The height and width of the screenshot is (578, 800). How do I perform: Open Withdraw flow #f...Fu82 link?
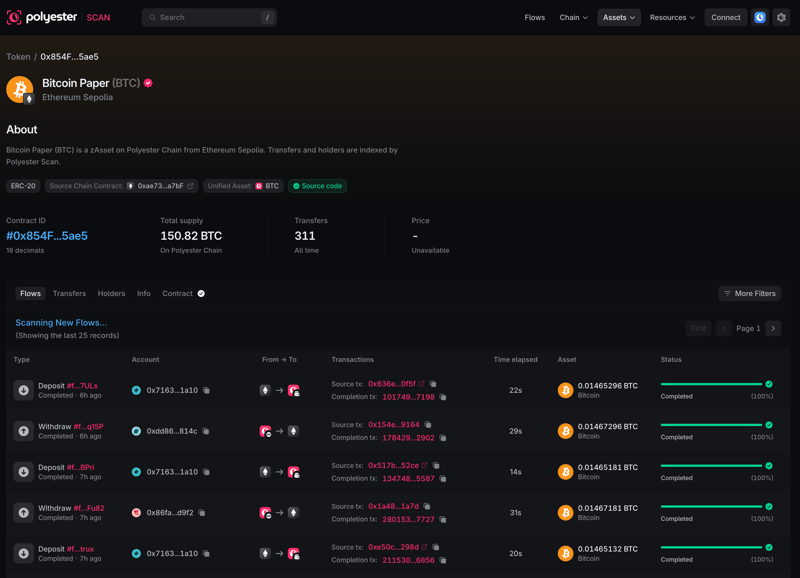89,508
